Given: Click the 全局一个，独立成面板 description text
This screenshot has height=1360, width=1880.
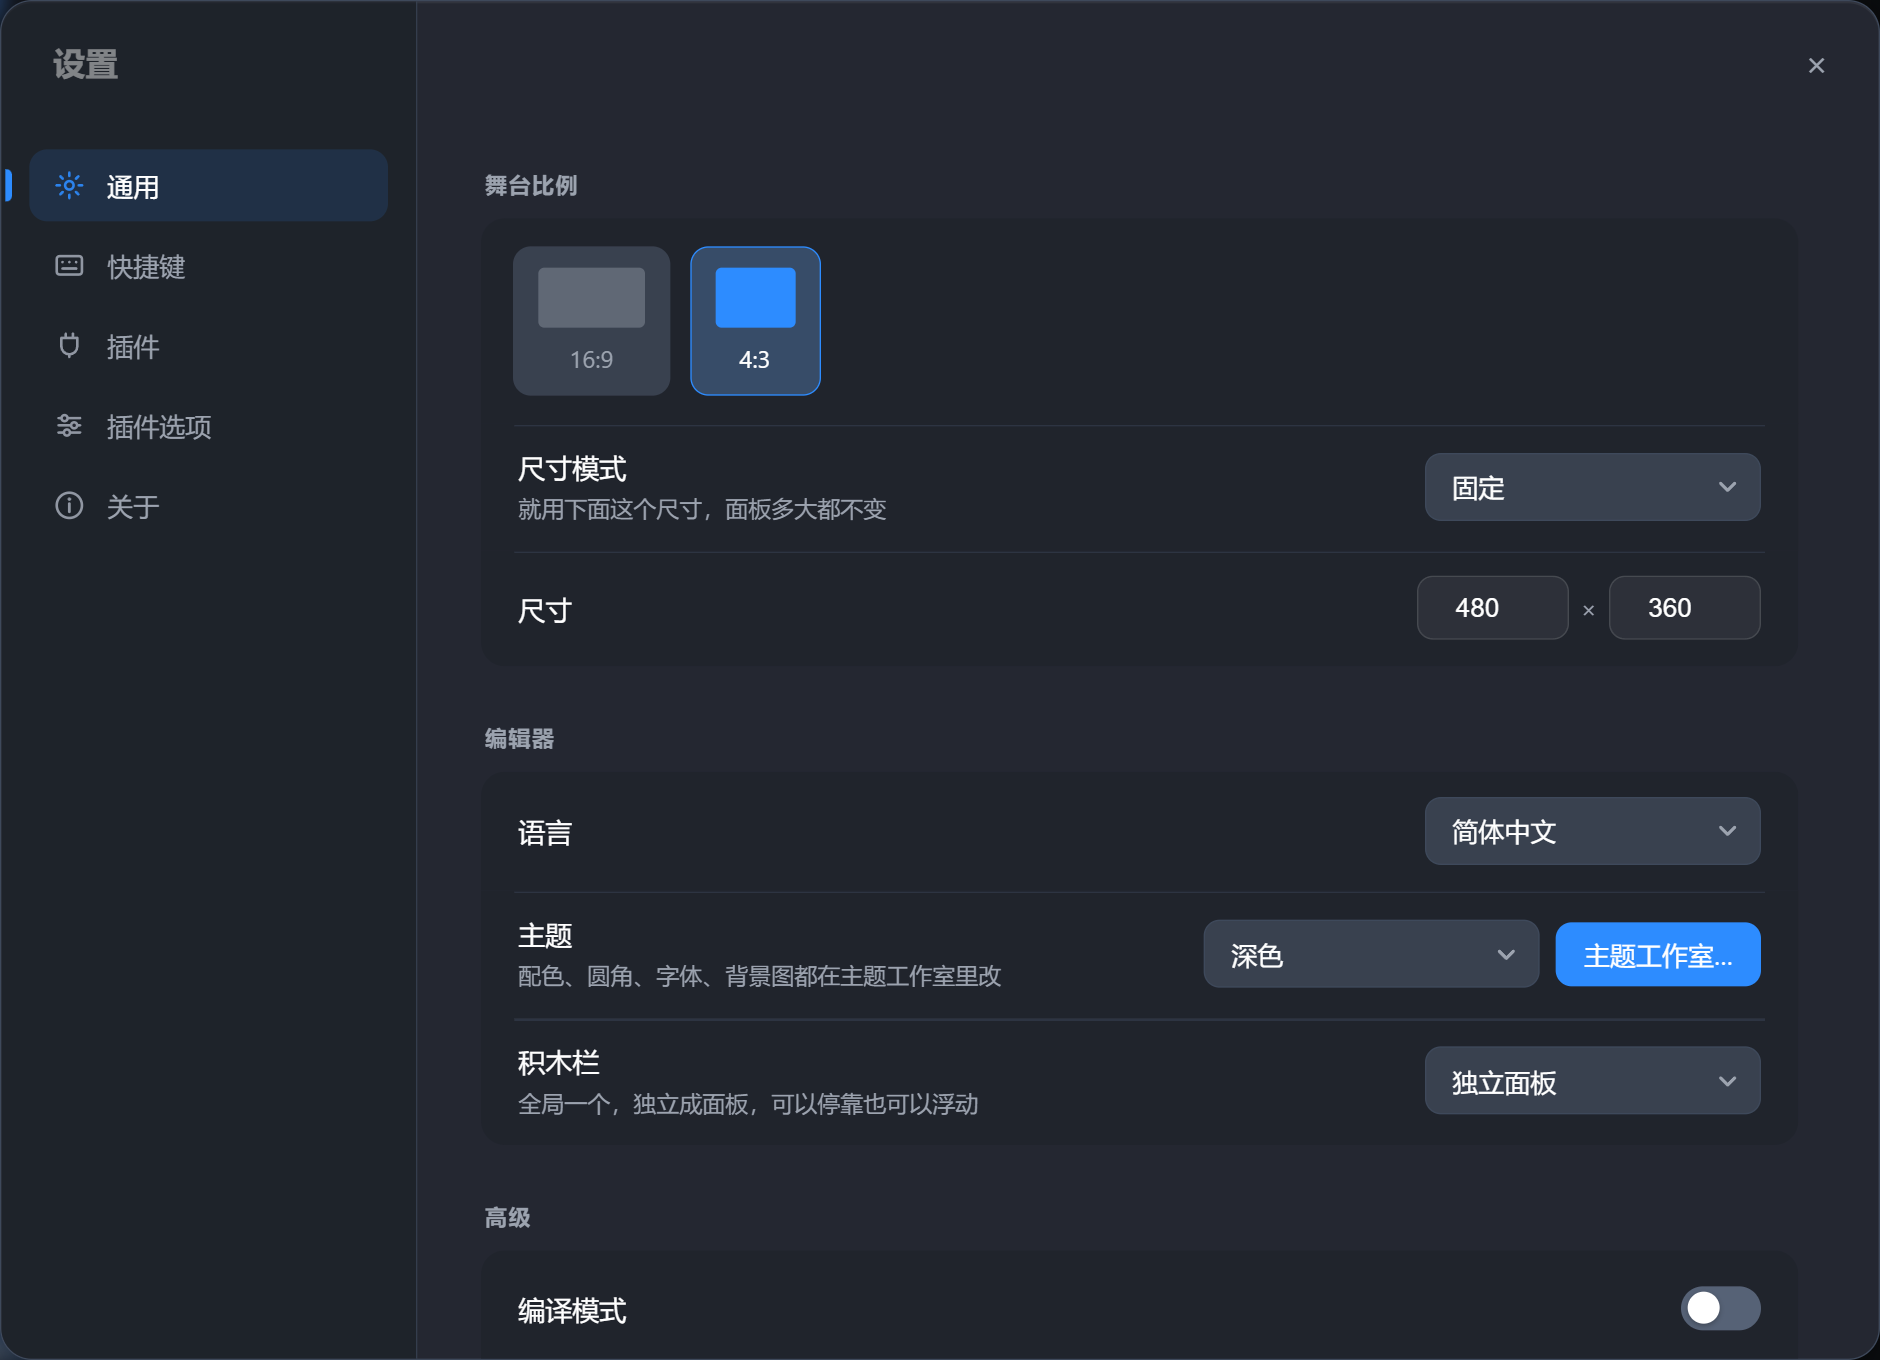Looking at the screenshot, I should point(748,1105).
